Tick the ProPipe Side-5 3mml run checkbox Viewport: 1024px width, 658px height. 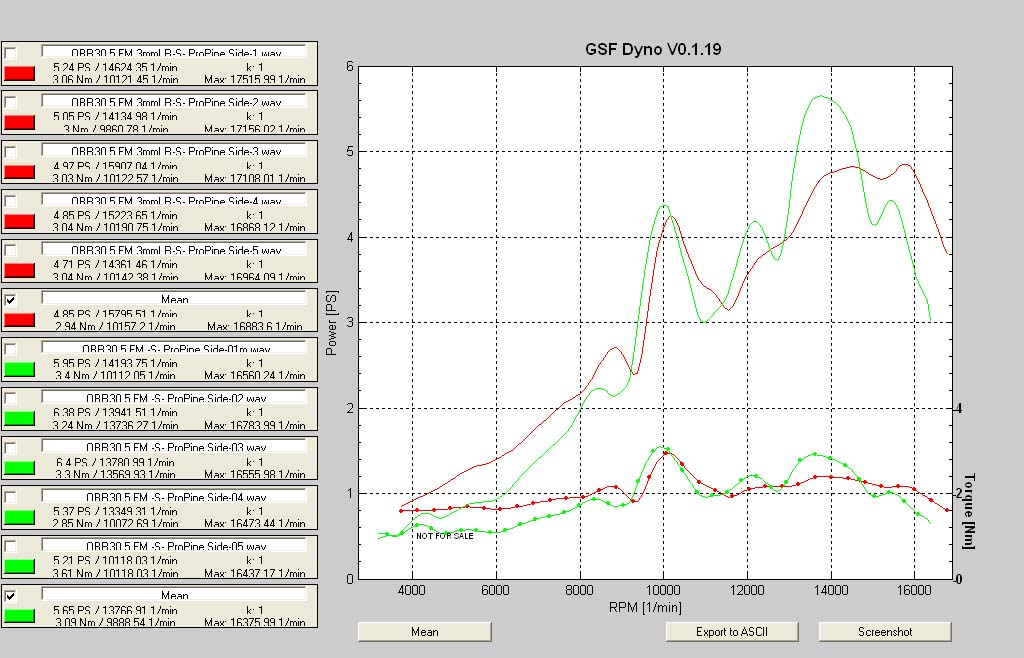[x=10, y=251]
